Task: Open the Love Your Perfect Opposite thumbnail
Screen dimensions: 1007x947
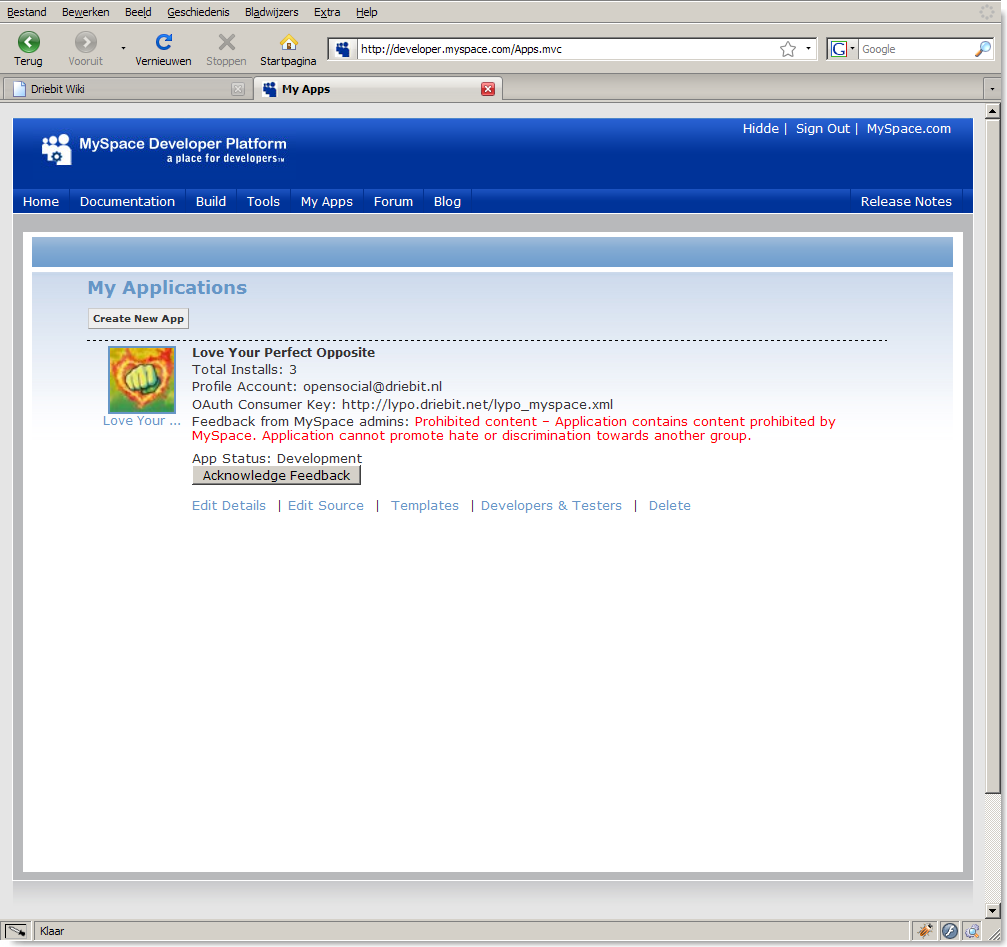Action: coord(141,380)
